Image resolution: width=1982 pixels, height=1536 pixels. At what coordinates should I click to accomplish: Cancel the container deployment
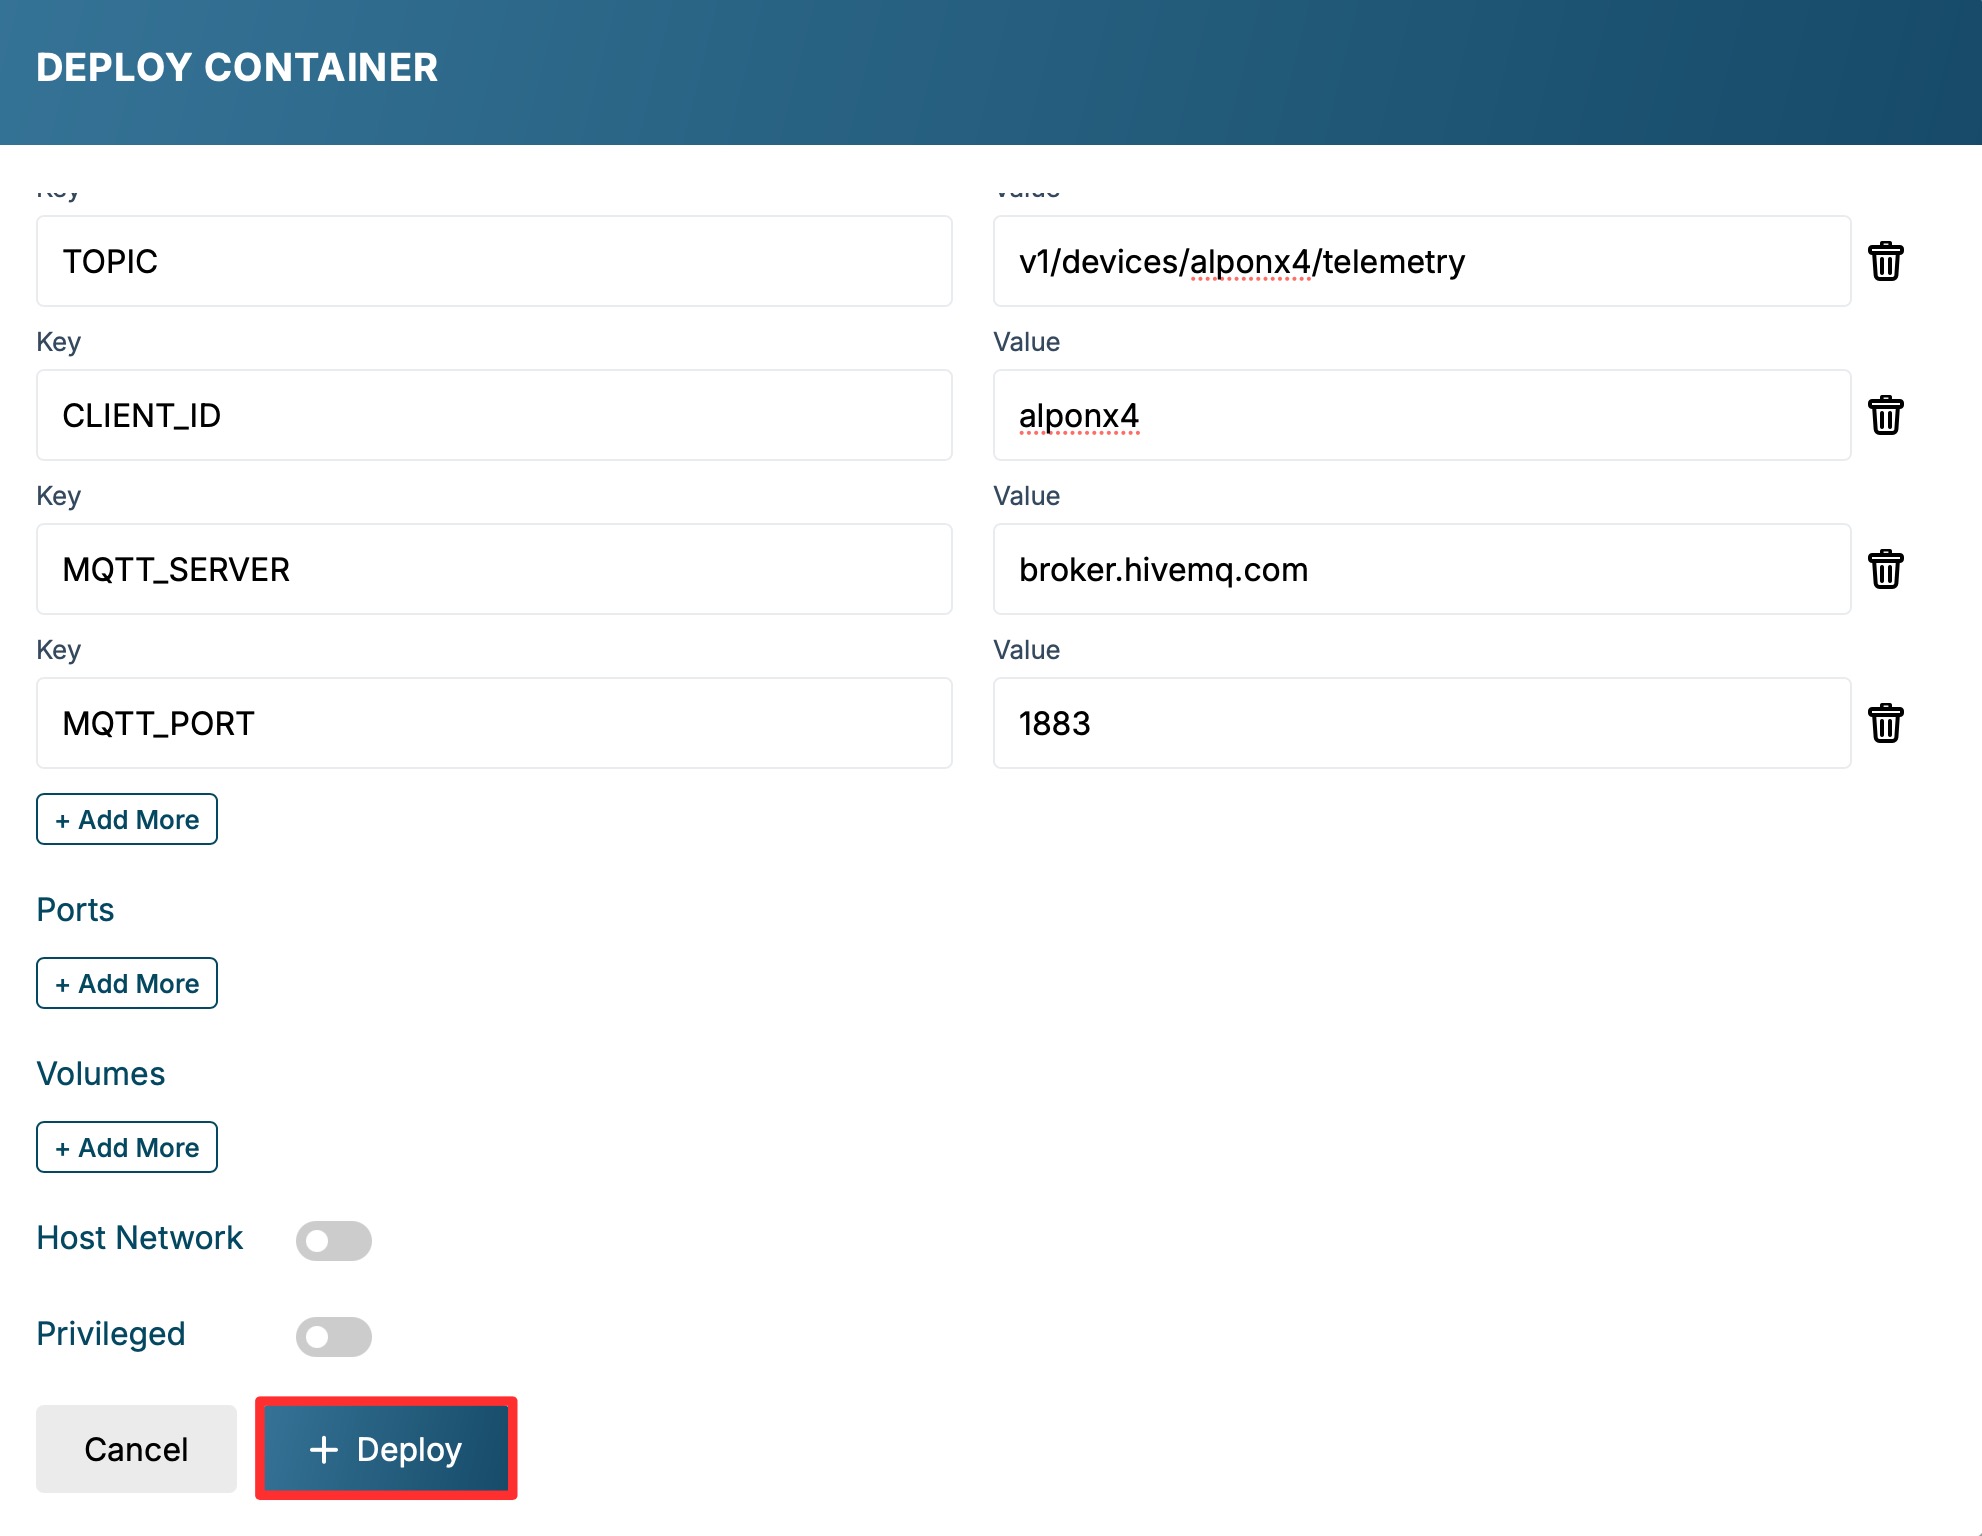[x=136, y=1448]
